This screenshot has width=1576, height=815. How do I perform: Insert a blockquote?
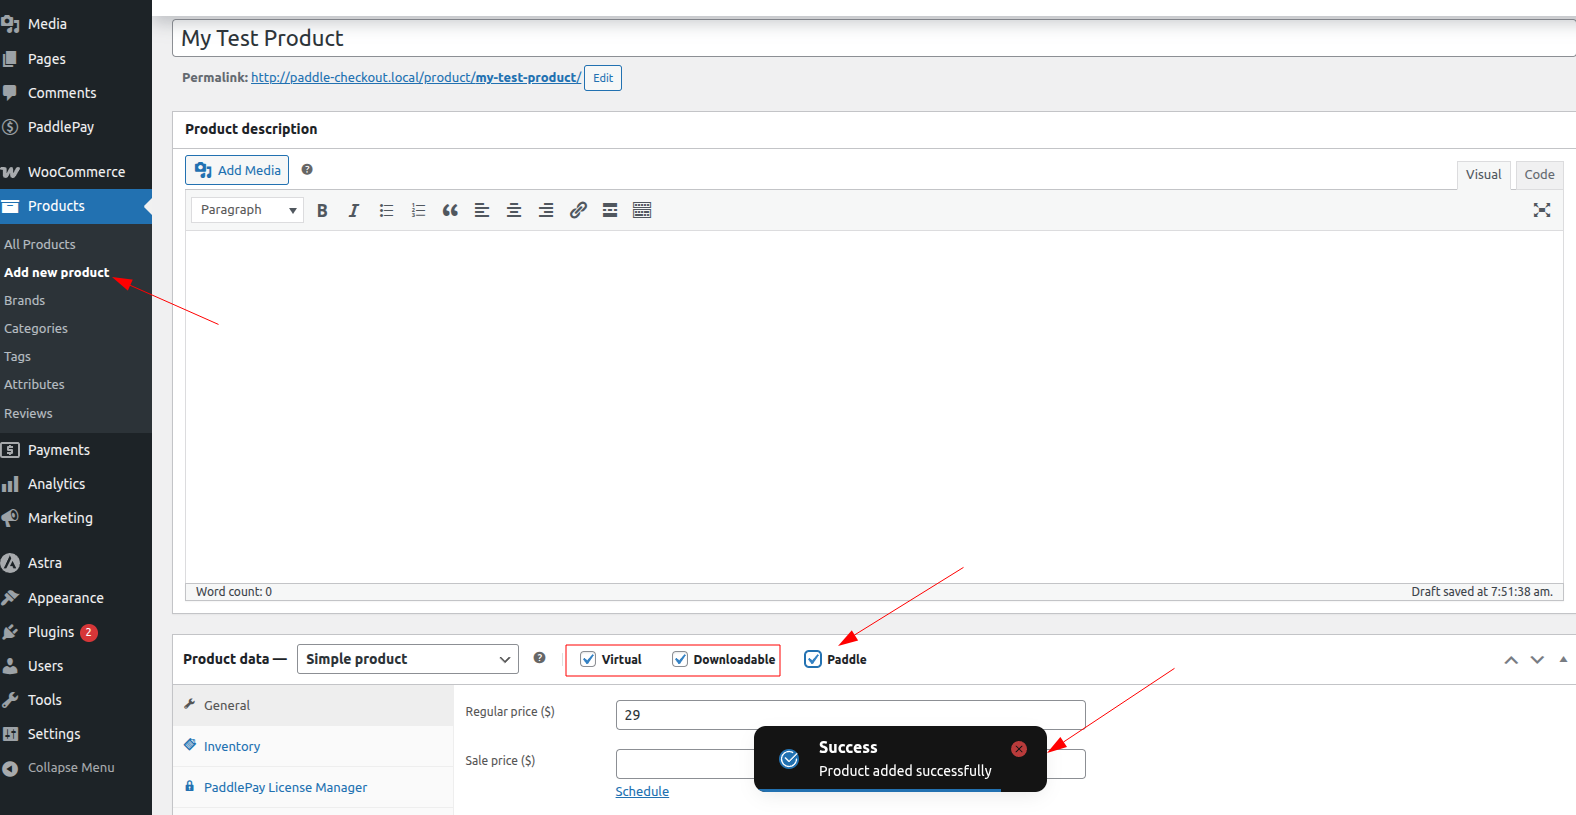pos(450,210)
